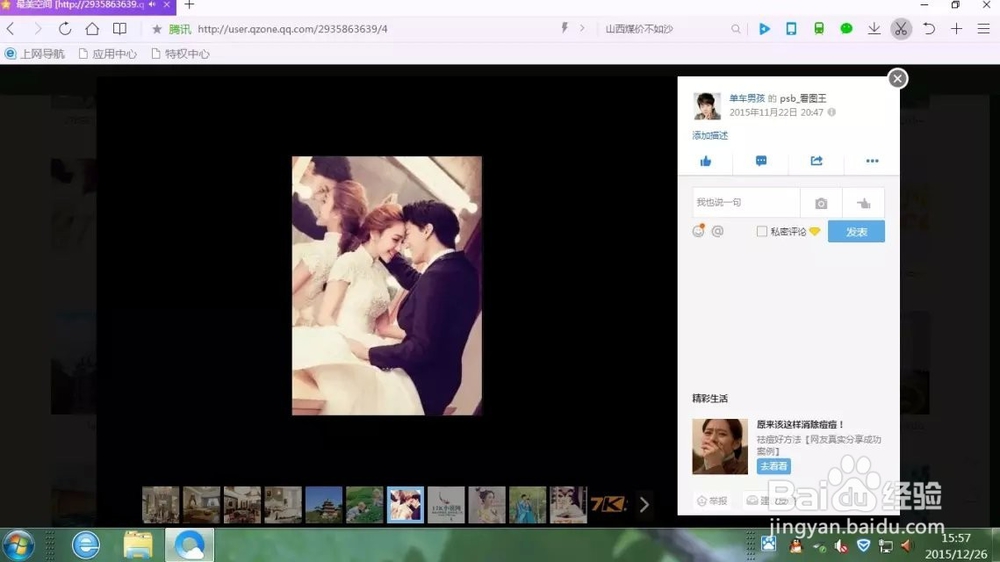1000x562 pixels.
Task: Click the plus icon in the toolbar
Action: click(956, 29)
